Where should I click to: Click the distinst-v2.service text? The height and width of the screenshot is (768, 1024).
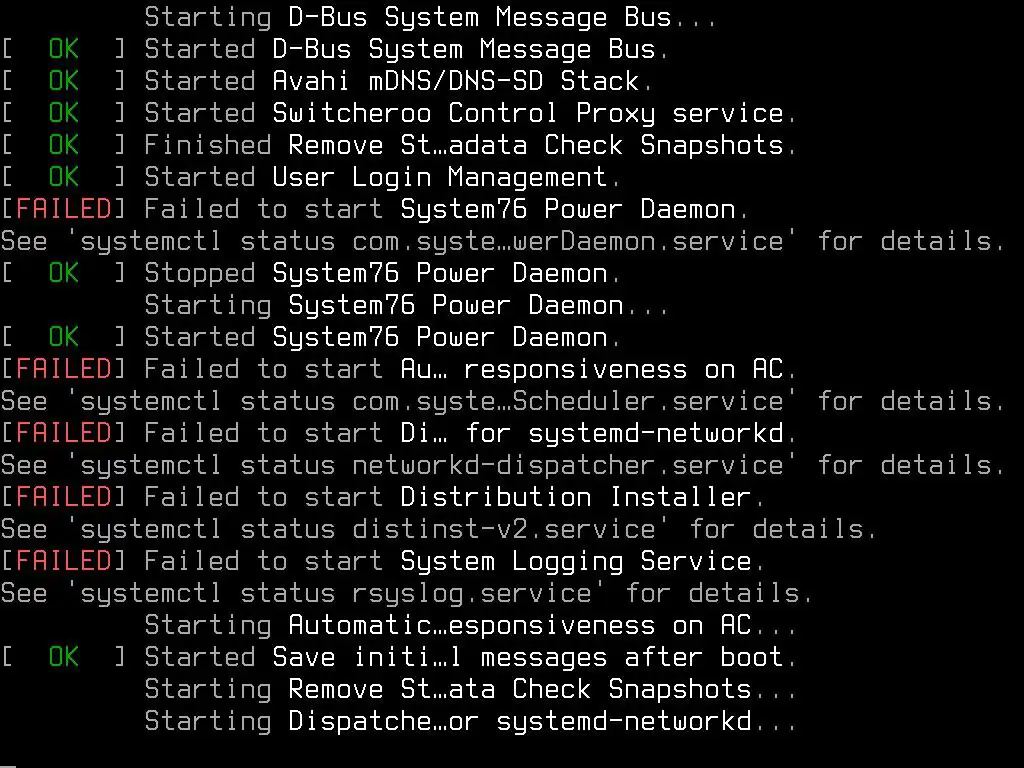pyautogui.click(x=503, y=529)
